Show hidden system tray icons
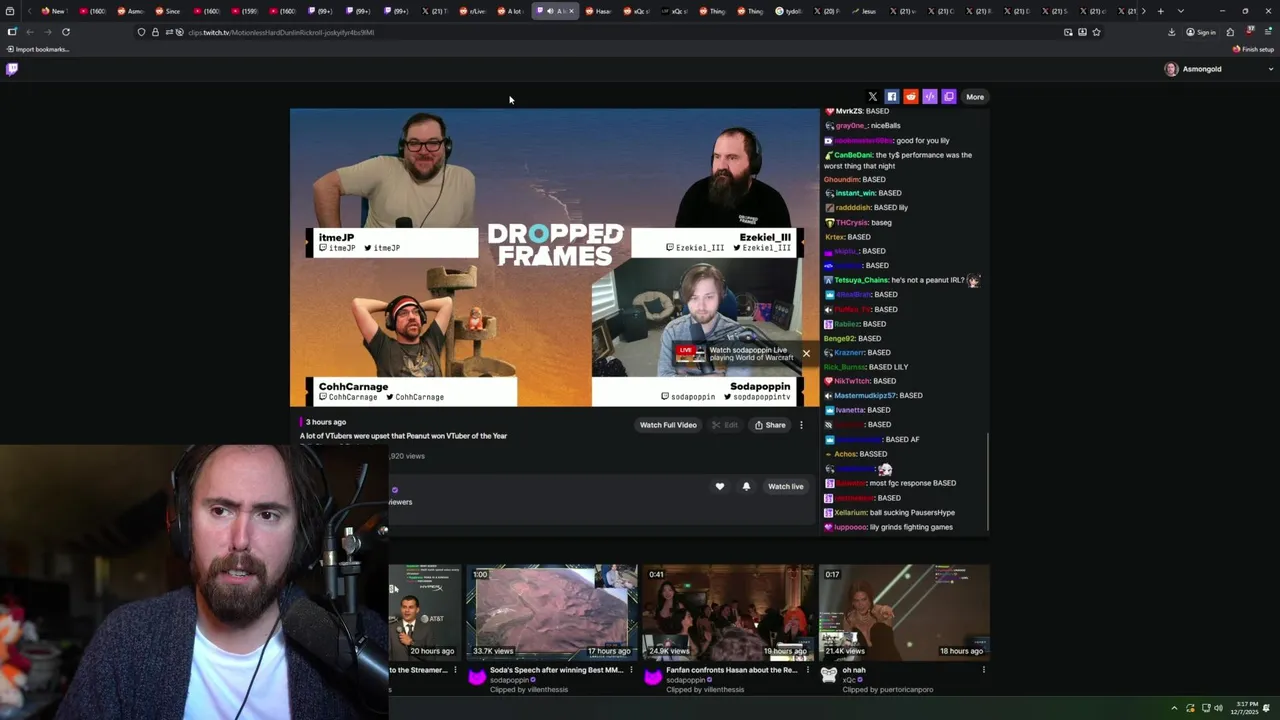The width and height of the screenshot is (1280, 720). 1174,708
